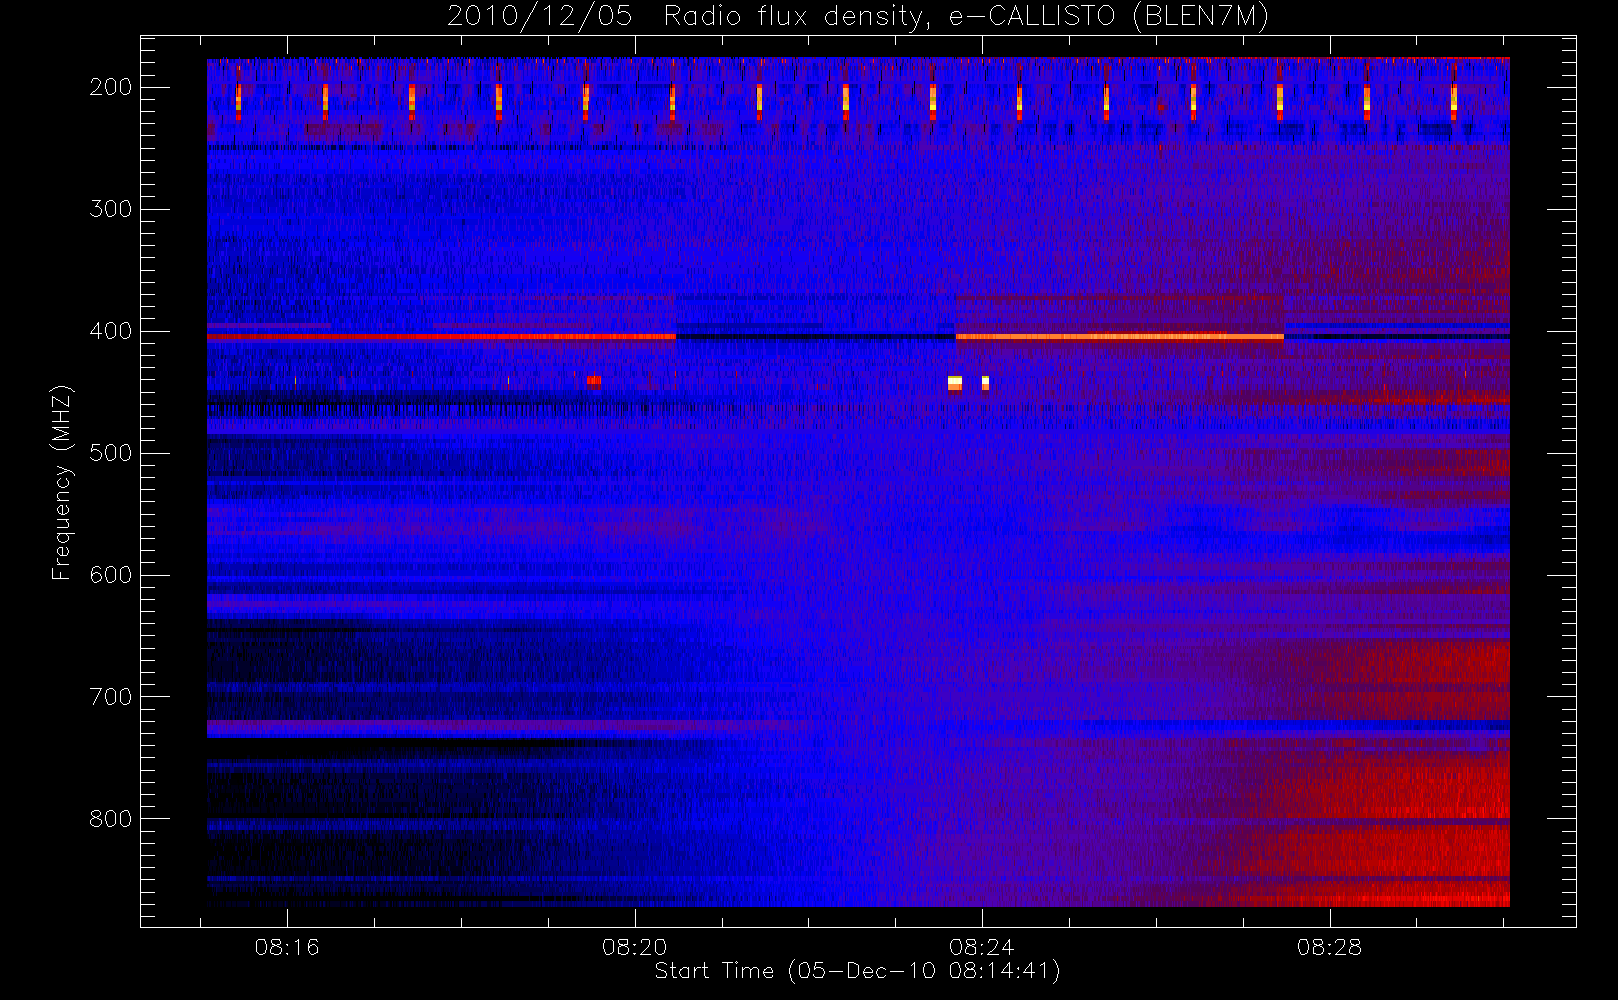1618x1000 pixels.
Task: Click the bright white burst near 450 MHz
Action: [954, 383]
